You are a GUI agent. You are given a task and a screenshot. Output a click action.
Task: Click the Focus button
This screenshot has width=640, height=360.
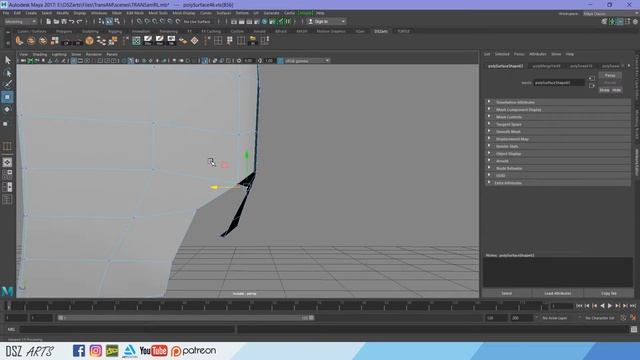pos(610,76)
